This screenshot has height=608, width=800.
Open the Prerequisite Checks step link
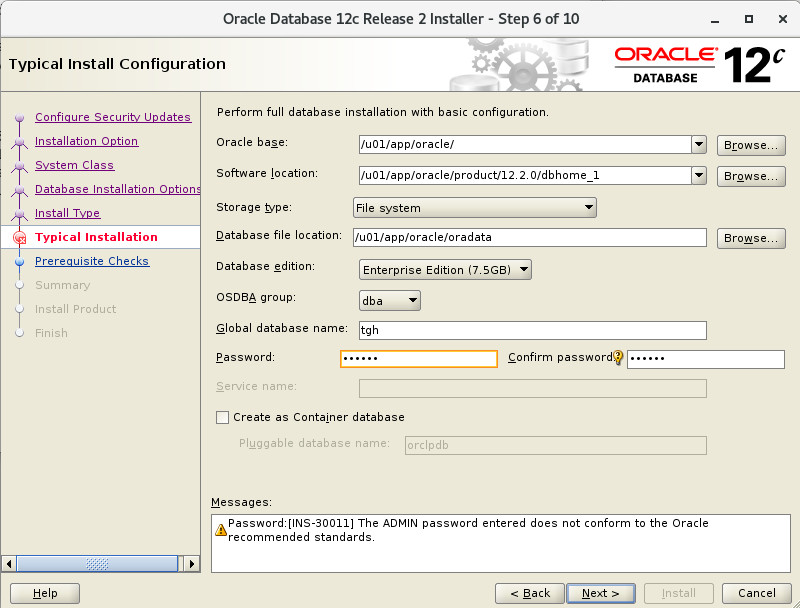point(92,261)
